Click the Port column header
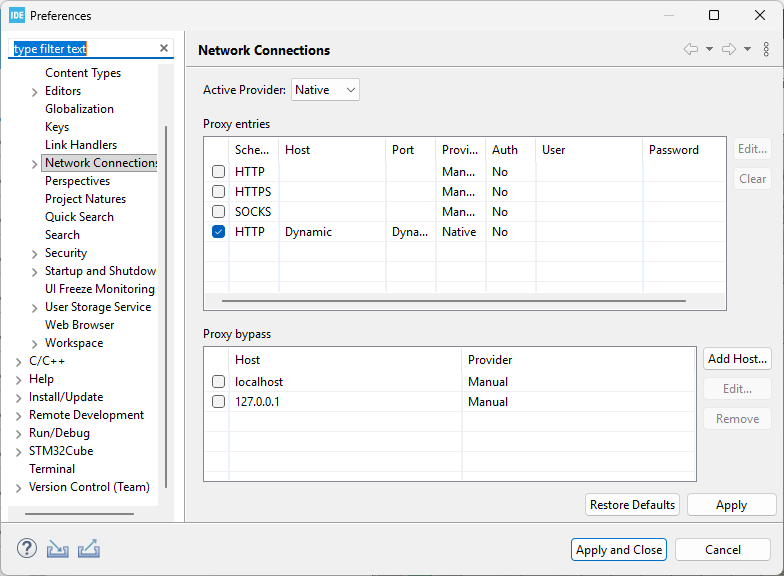Screen dimensions: 784x576 410,150
